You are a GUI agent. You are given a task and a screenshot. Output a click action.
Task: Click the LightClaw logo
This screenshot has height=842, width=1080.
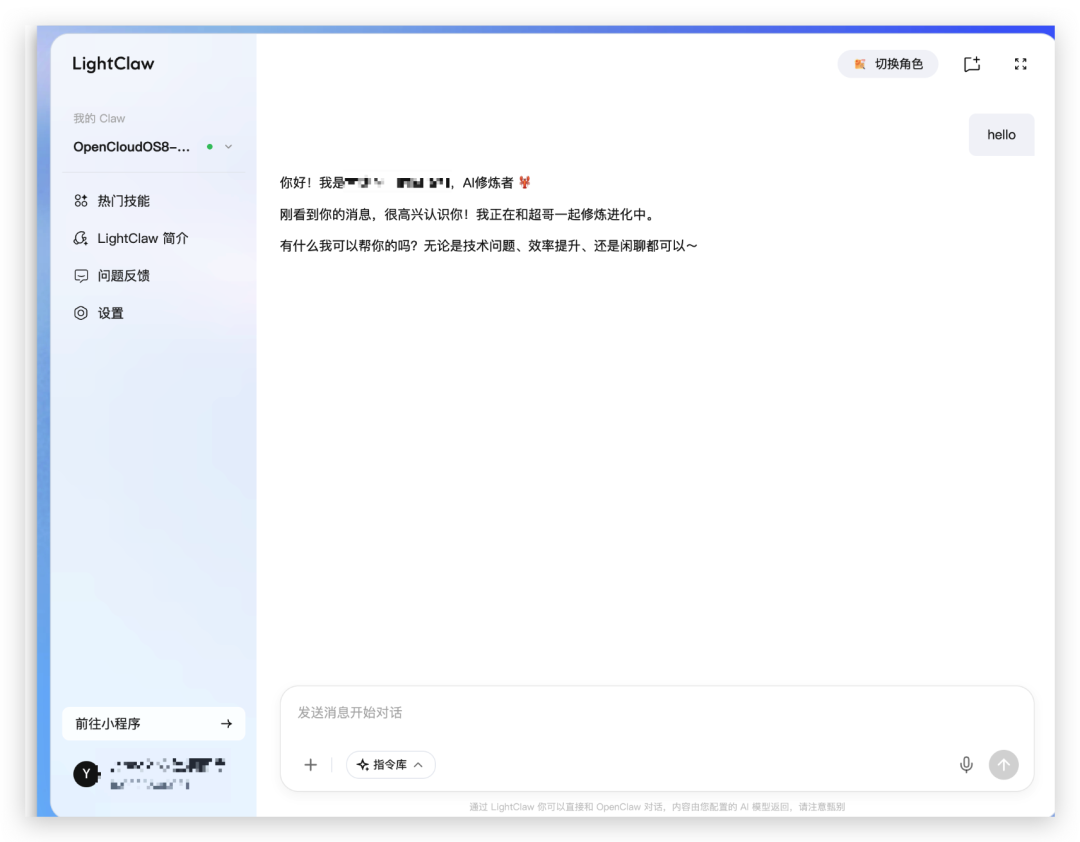point(113,64)
